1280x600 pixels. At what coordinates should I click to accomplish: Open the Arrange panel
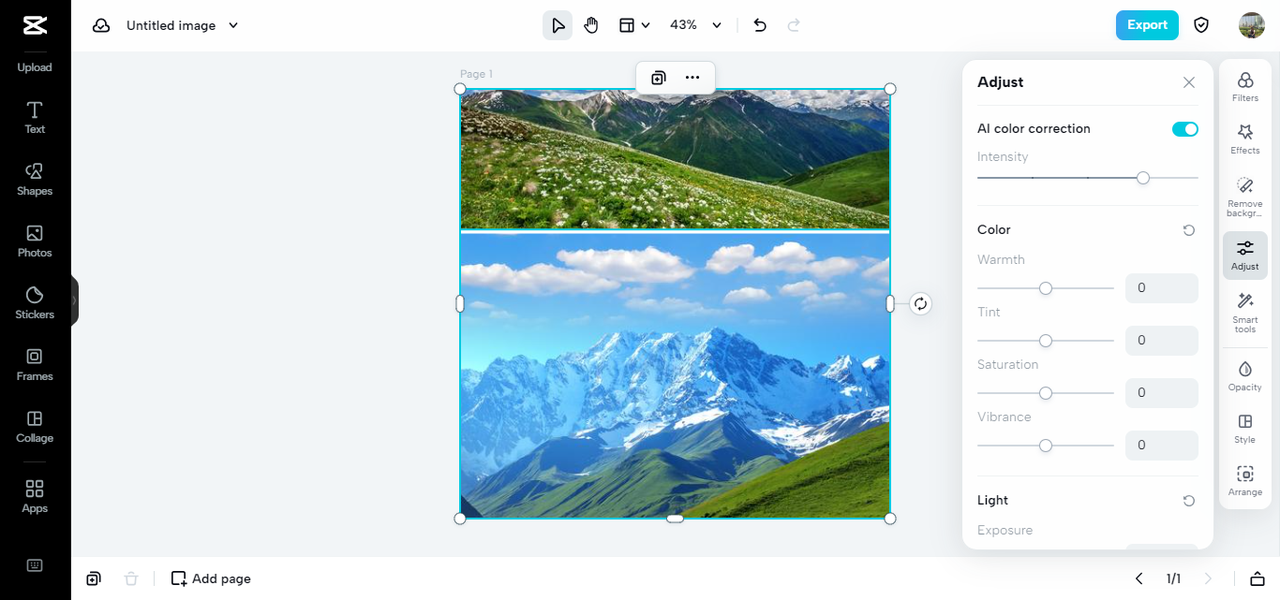(1245, 480)
